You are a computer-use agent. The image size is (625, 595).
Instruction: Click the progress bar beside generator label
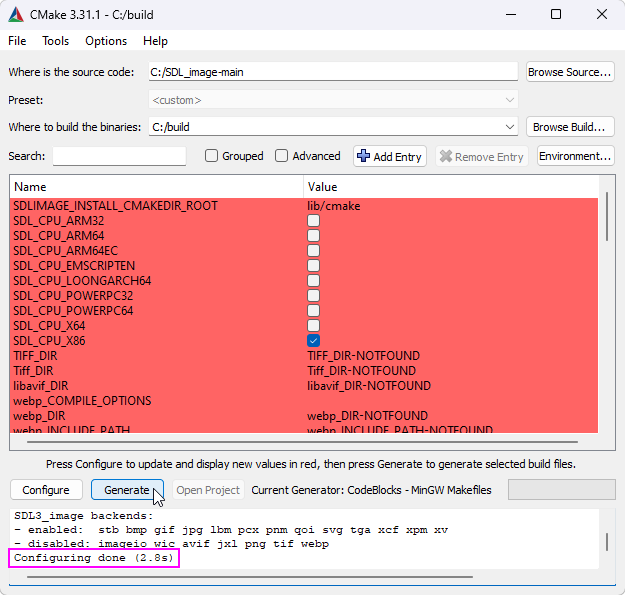(x=562, y=490)
